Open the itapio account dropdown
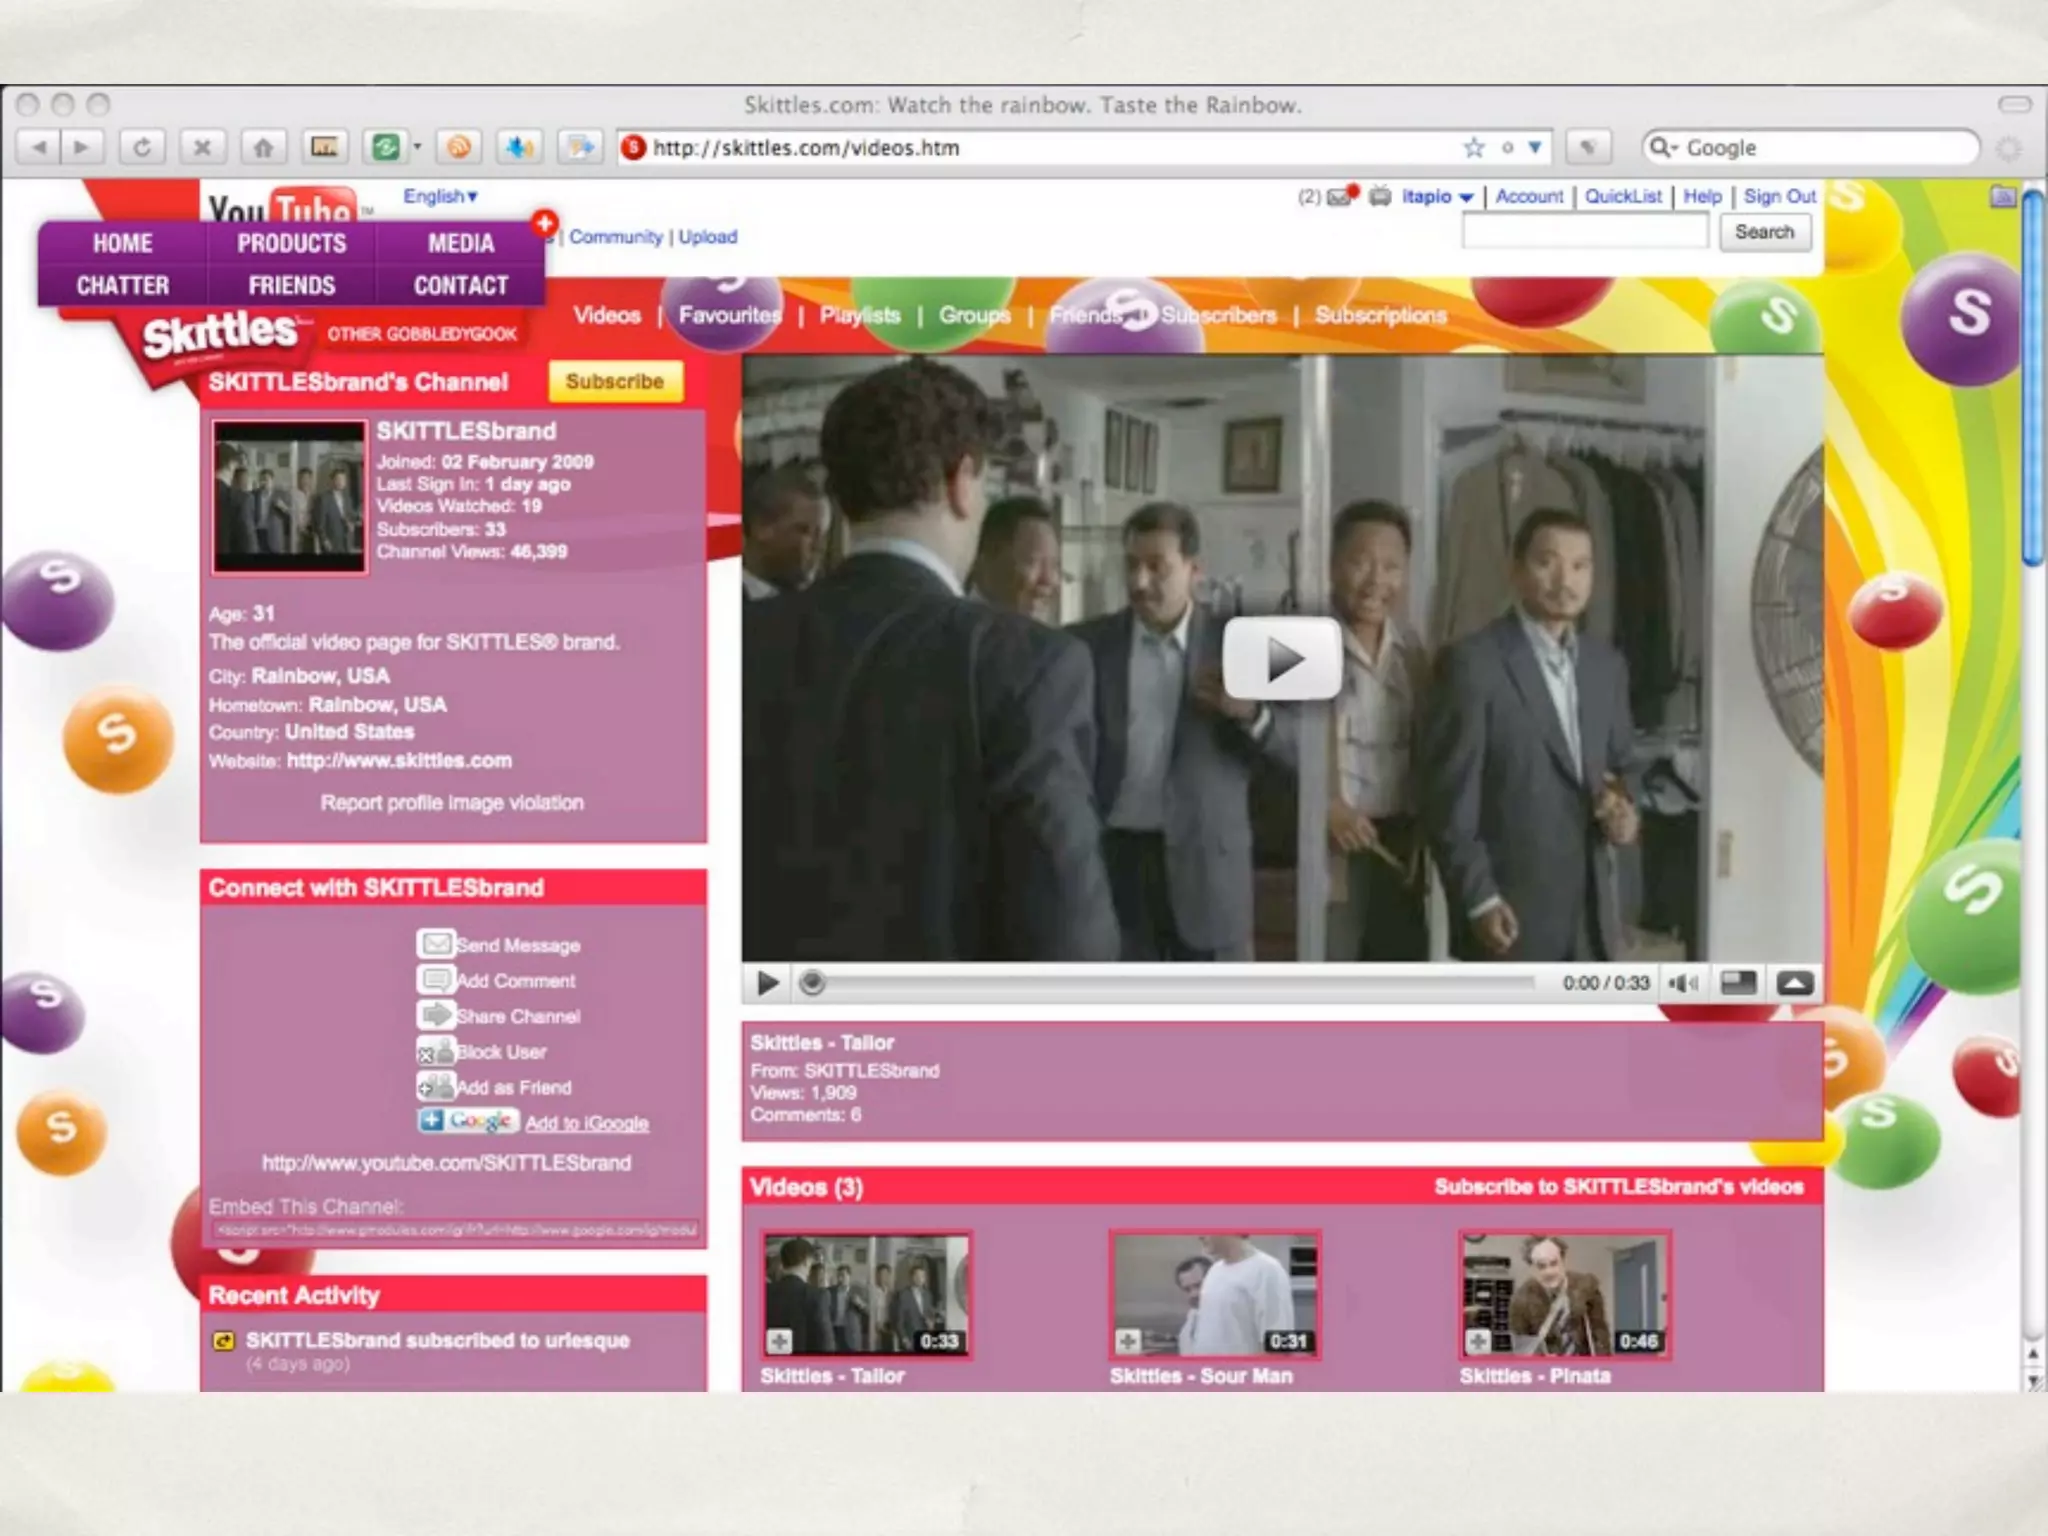Screen dimensions: 2048x1536 (1466, 198)
